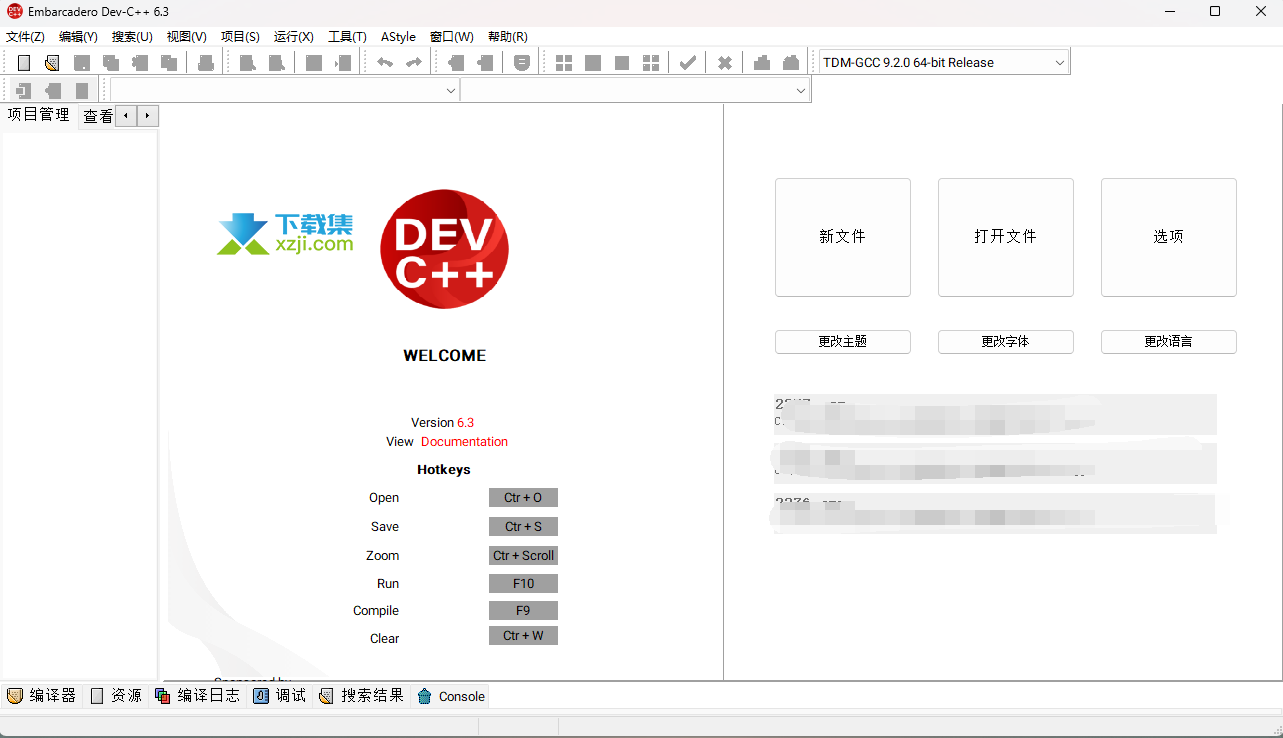Screen dimensions: 1283x738
Task: Click the checkmark toolbar icon
Action: coord(688,63)
